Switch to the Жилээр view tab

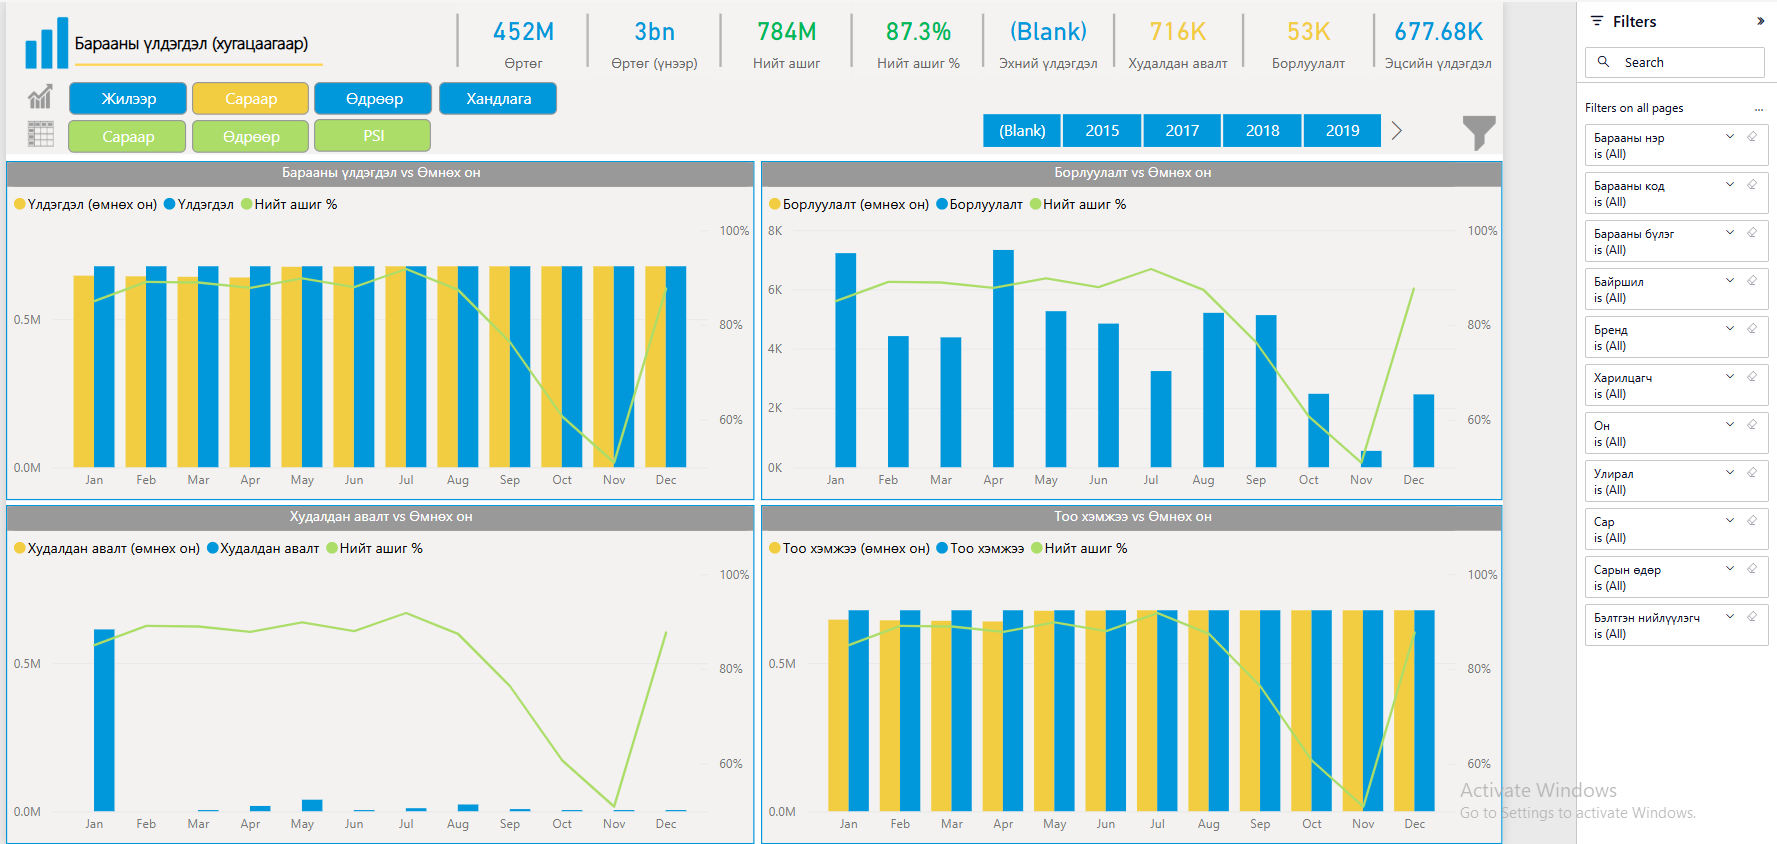(x=128, y=99)
